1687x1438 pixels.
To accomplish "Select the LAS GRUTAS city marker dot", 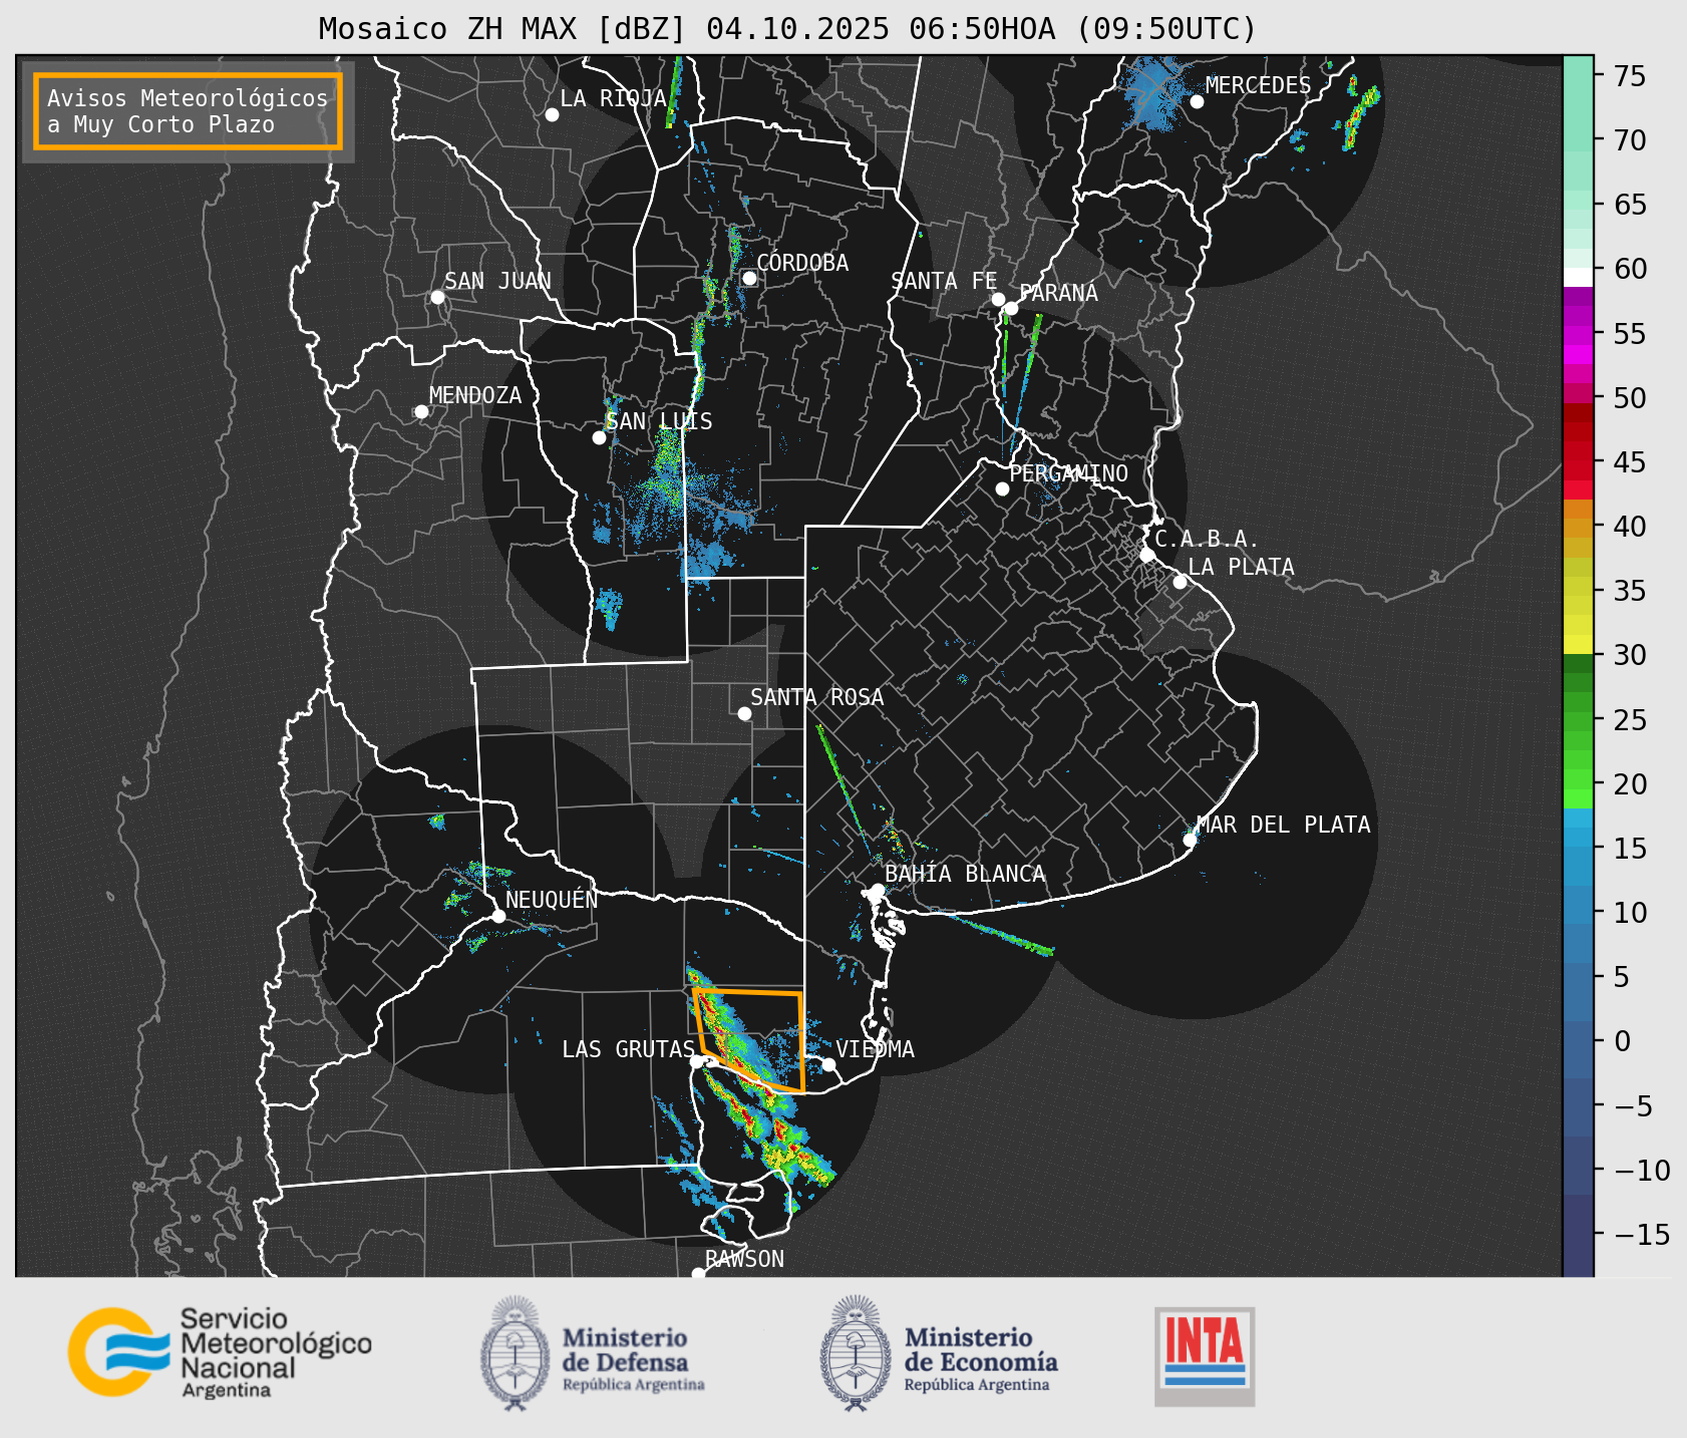I will 697,1062.
